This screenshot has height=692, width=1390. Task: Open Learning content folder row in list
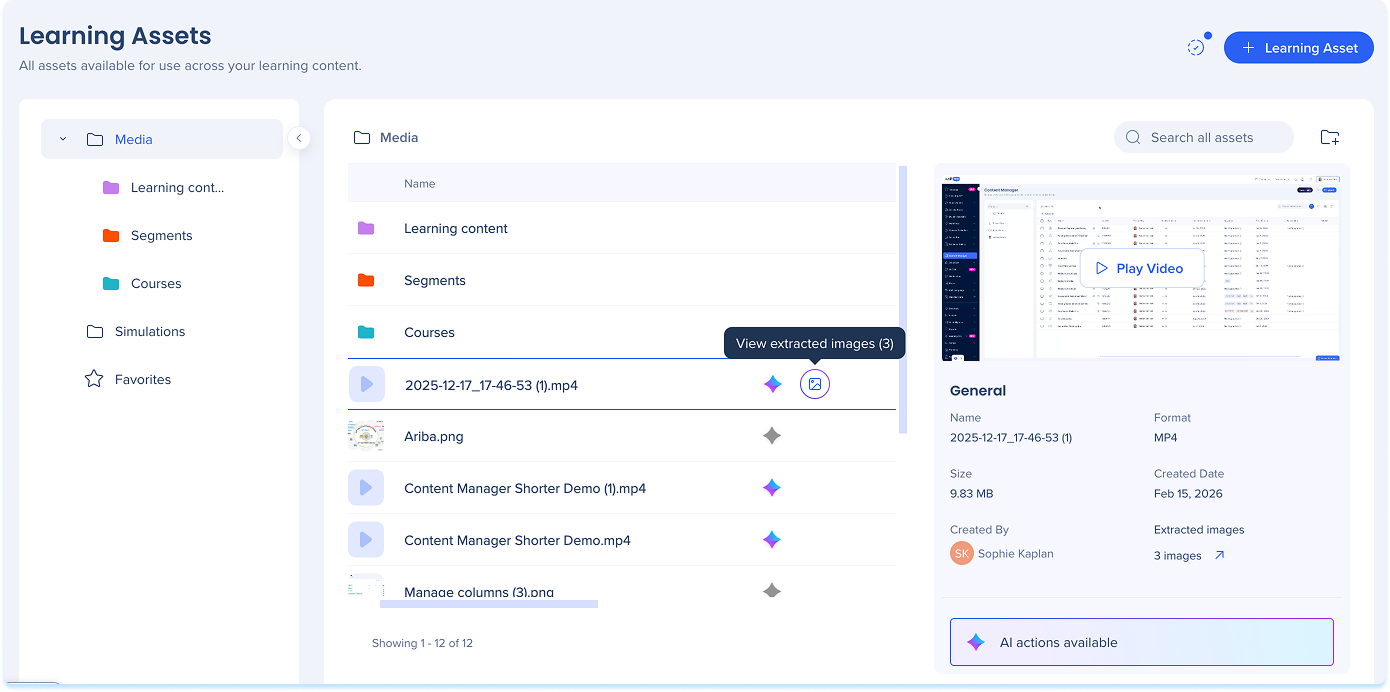456,228
